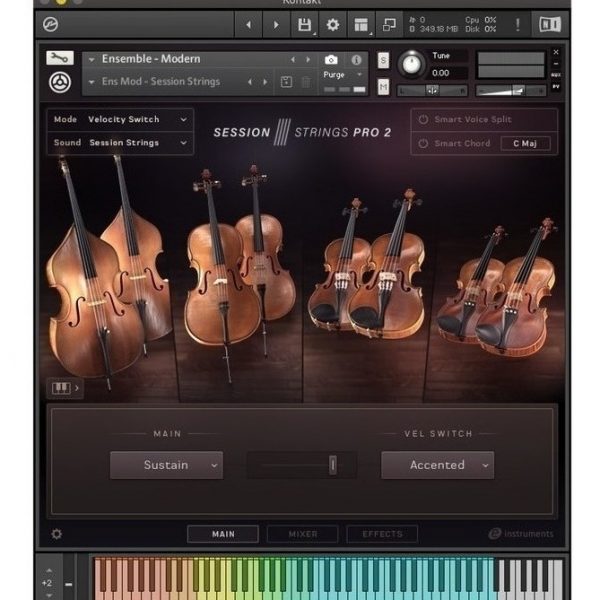Click the e-instruments link at bottom right

pos(521,533)
